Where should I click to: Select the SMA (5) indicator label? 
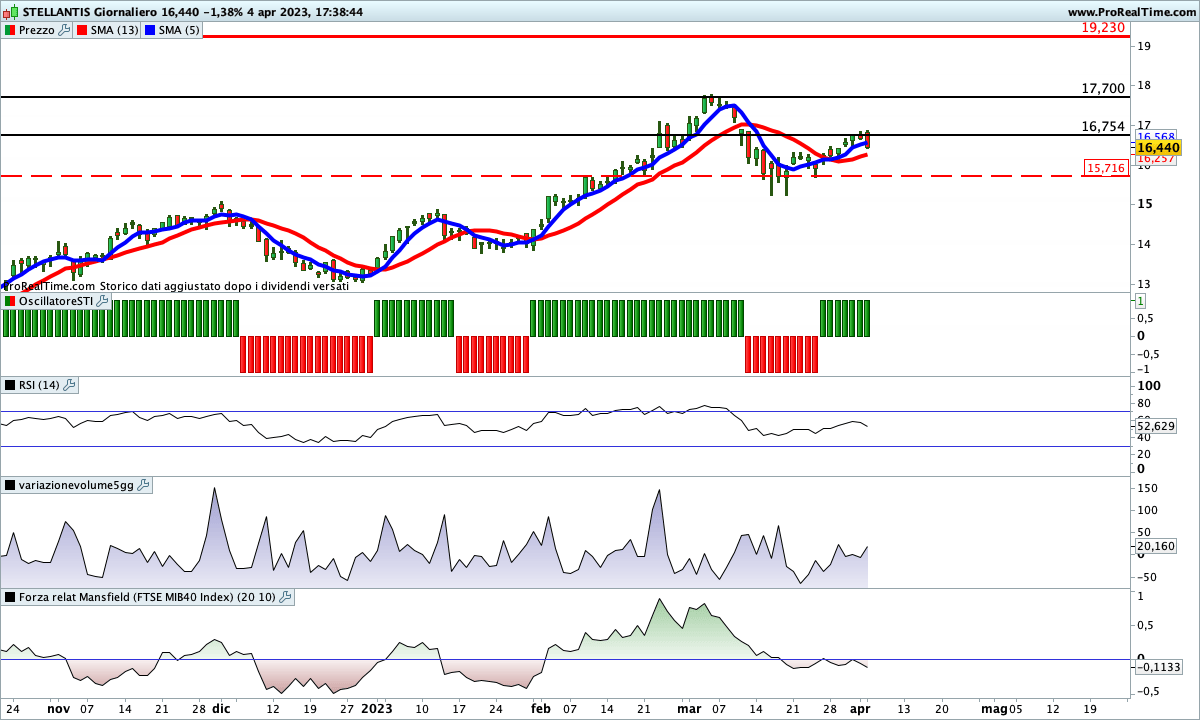[179, 30]
